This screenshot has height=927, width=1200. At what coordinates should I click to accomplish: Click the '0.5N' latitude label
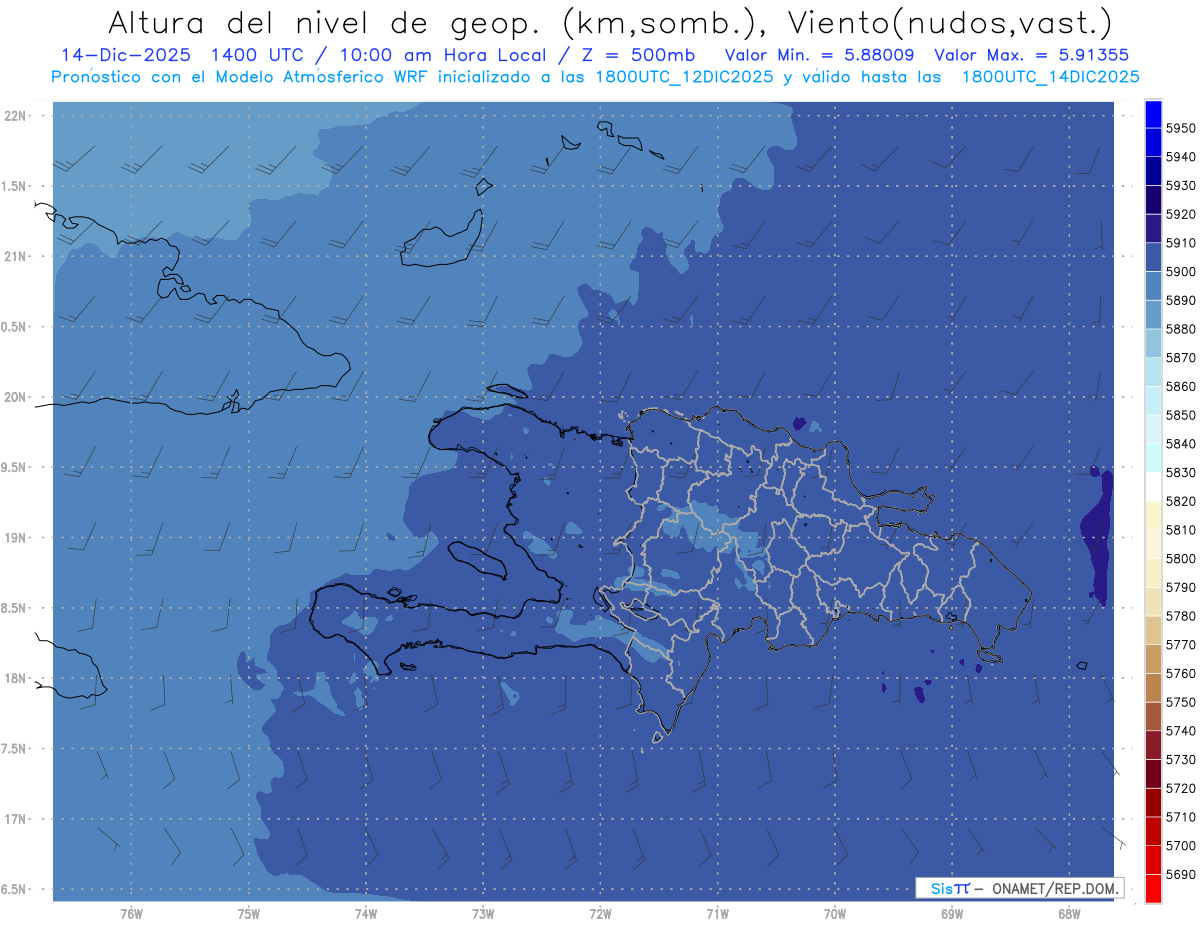point(15,327)
